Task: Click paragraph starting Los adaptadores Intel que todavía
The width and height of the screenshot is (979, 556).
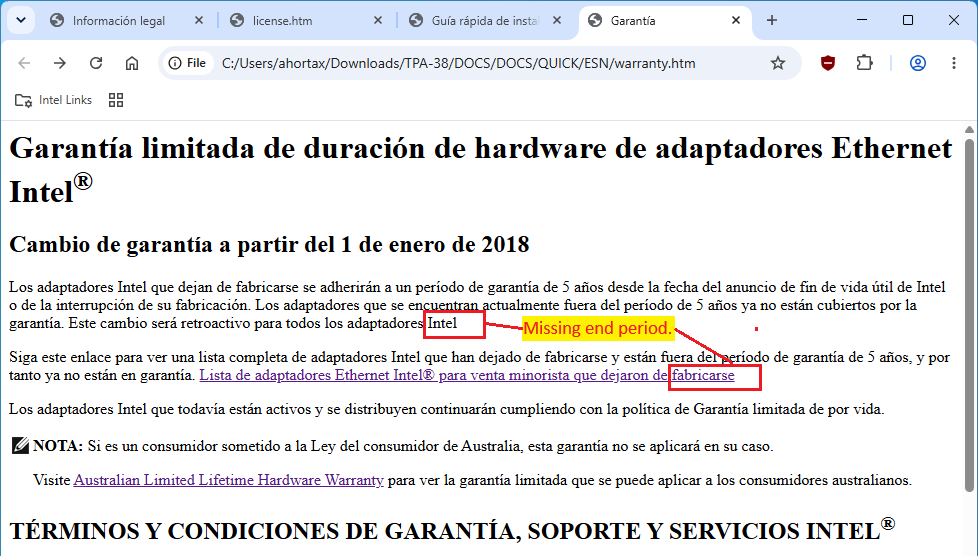Action: (x=446, y=409)
